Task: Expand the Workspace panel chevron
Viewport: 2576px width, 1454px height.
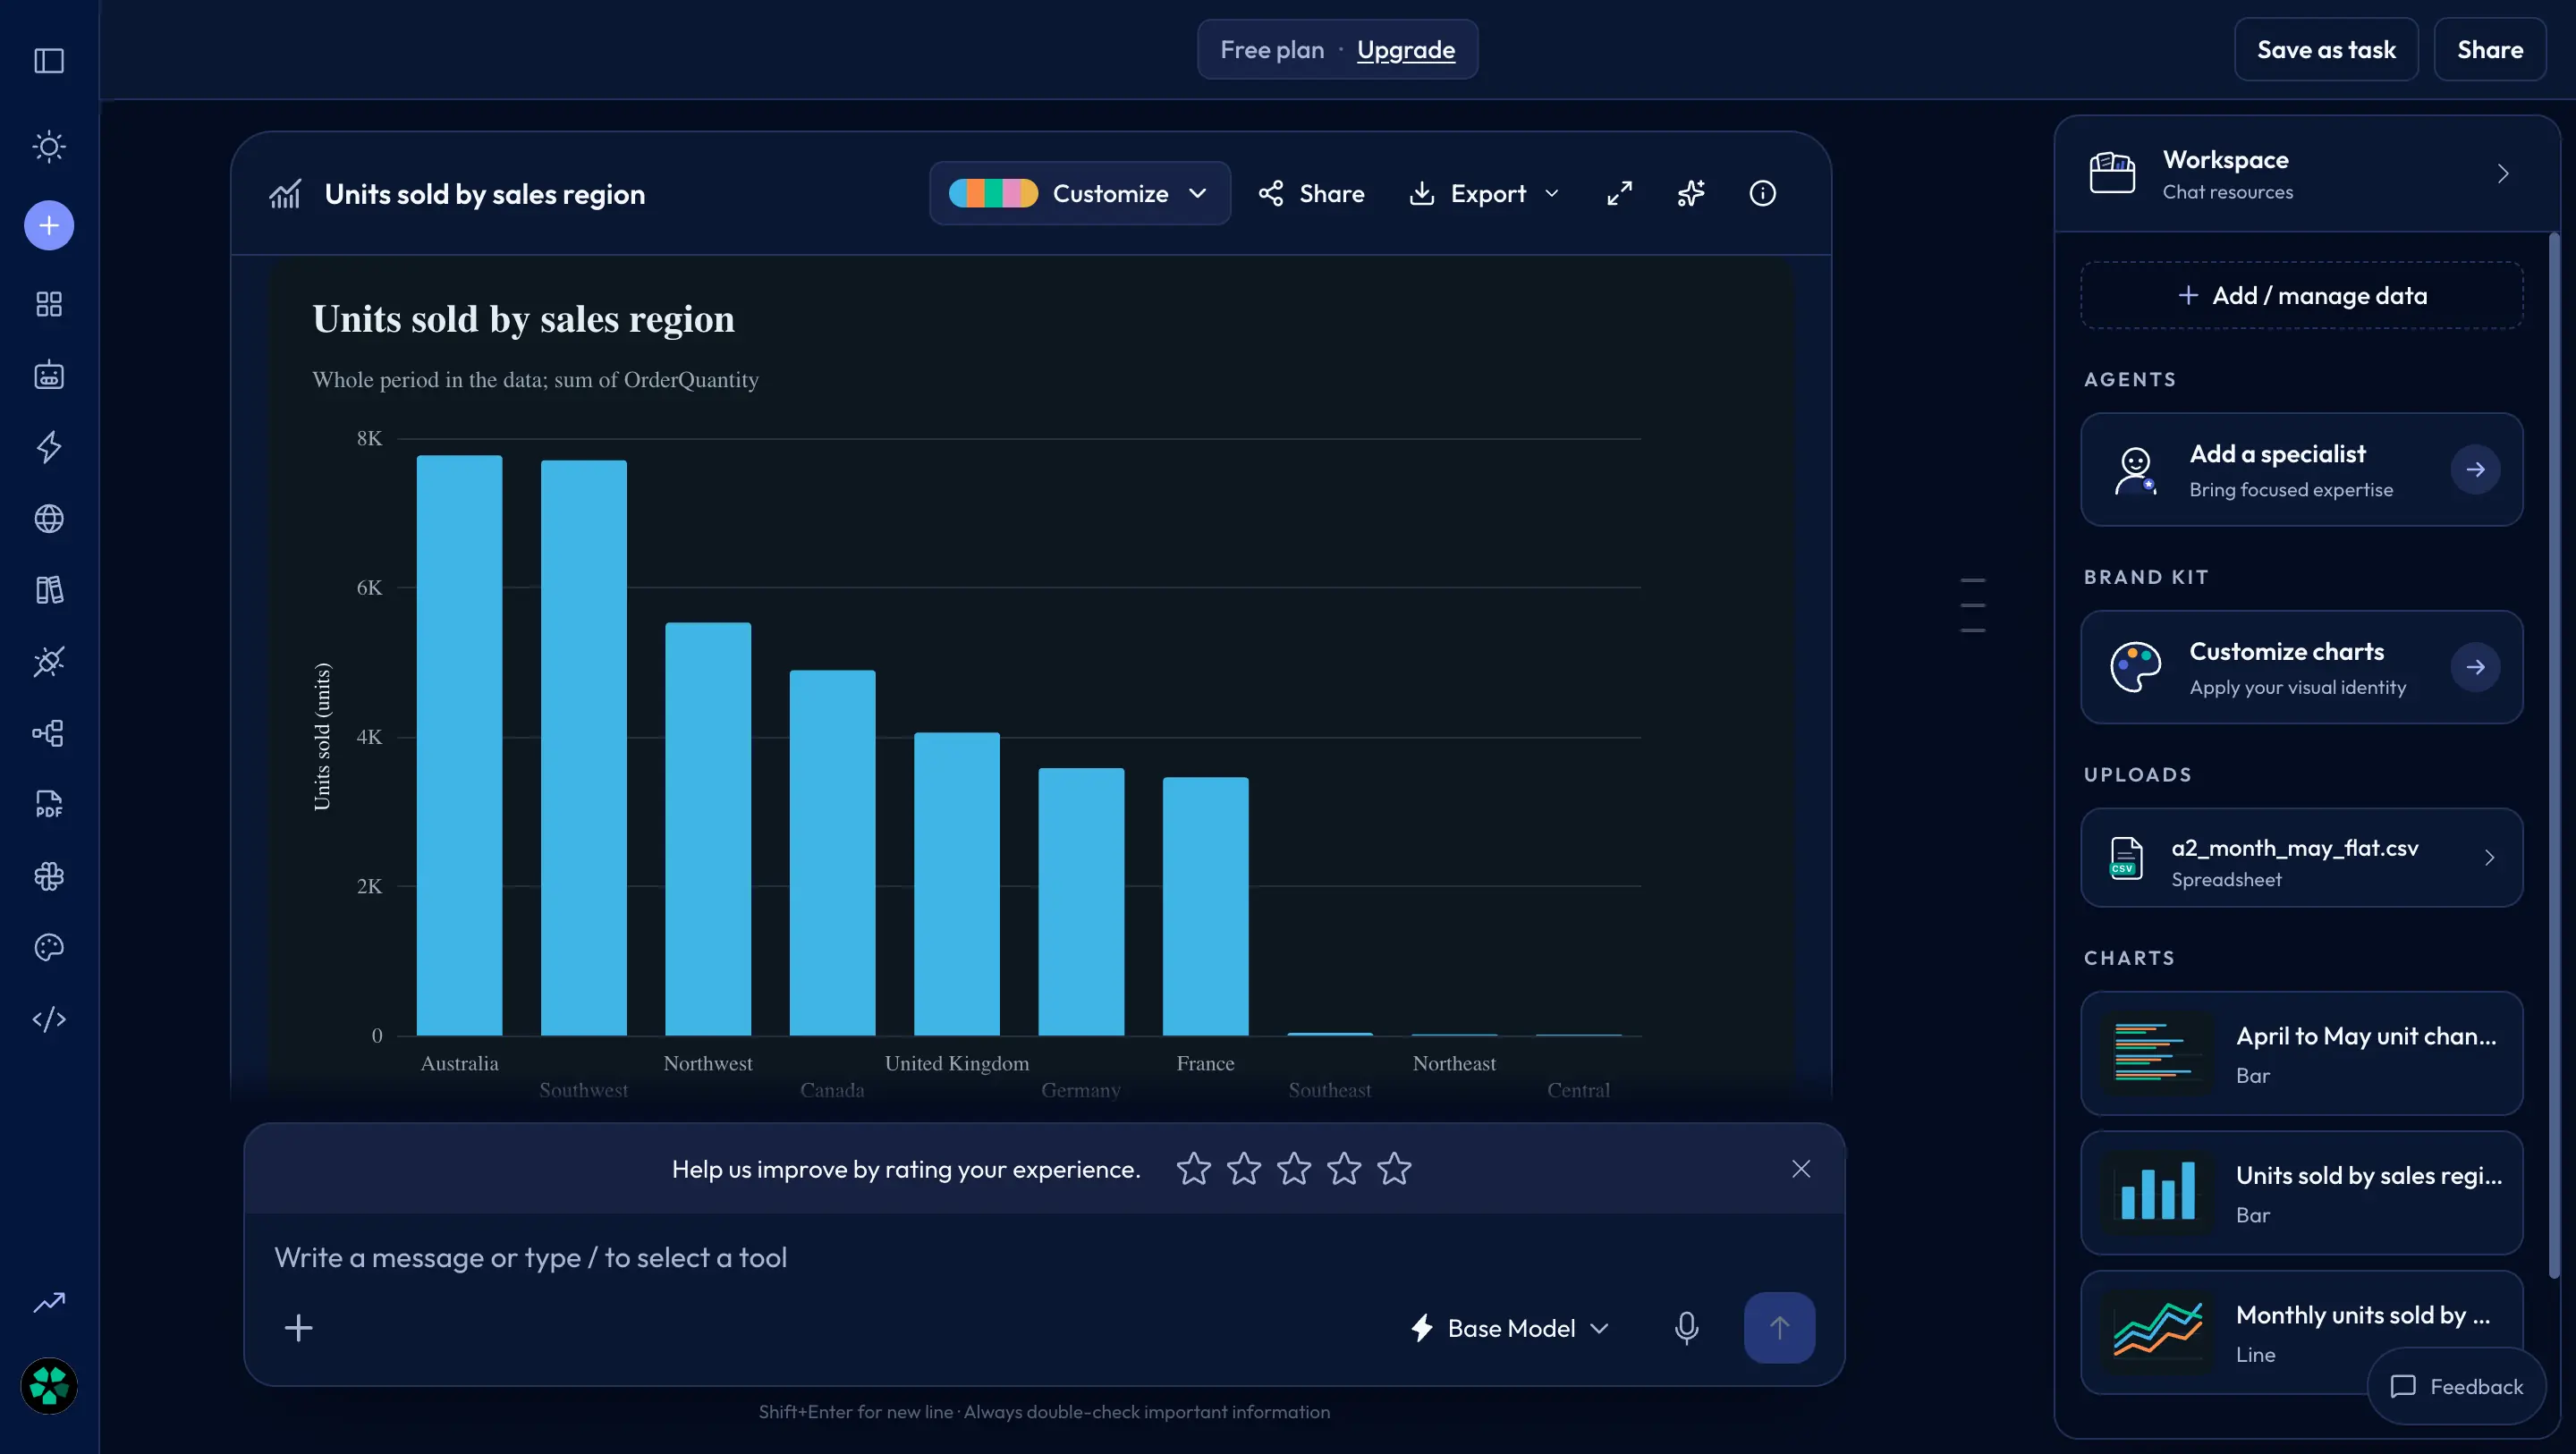Action: tap(2502, 174)
